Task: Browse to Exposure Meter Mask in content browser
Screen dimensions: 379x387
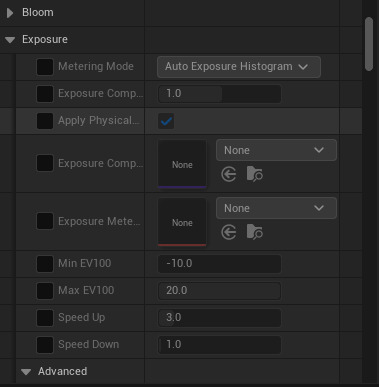Action: coord(255,232)
